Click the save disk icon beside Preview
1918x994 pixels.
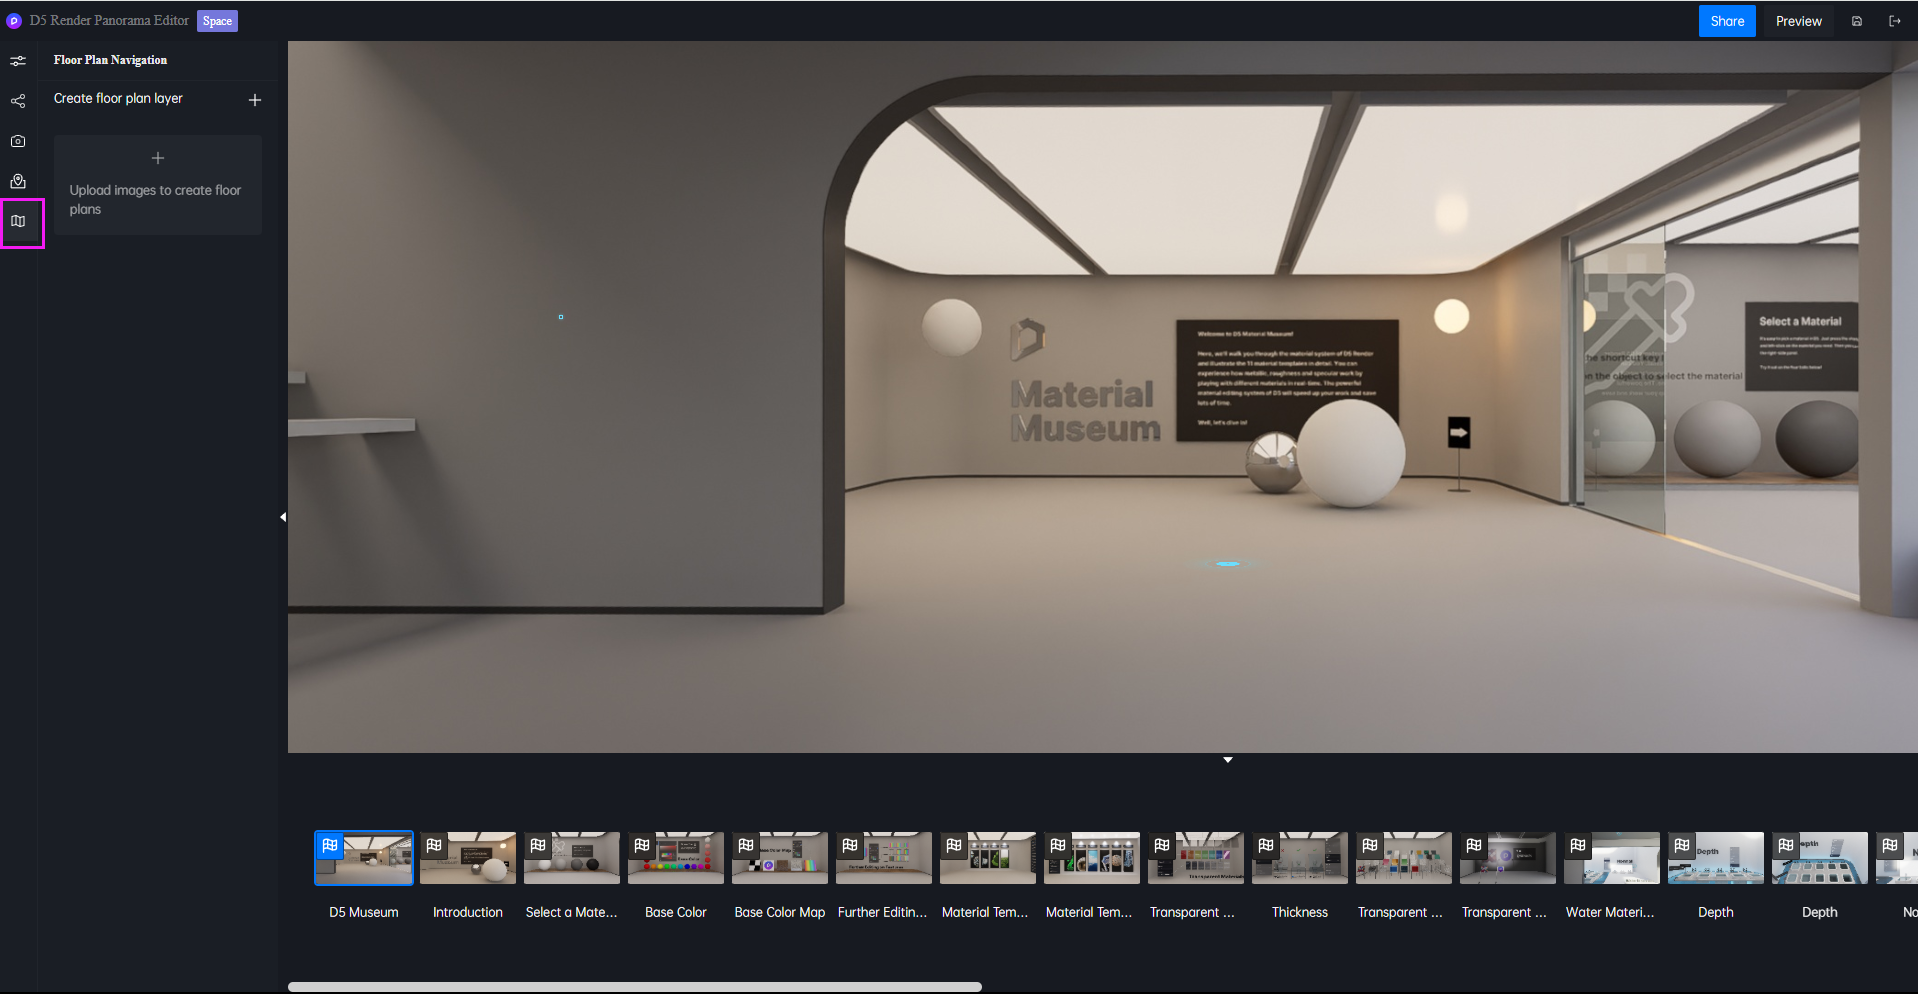tap(1857, 21)
